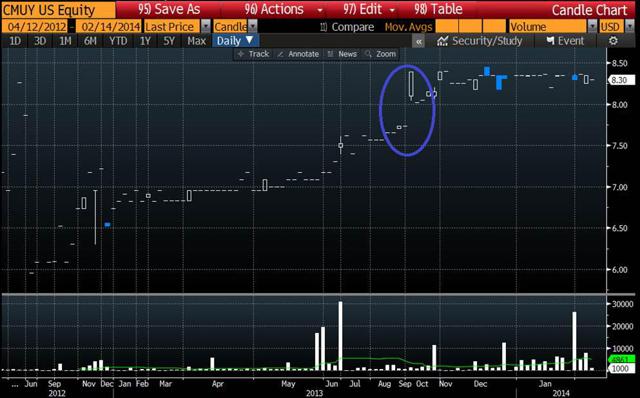The height and width of the screenshot is (398, 640).
Task: Open the Actions menu
Action: (x=283, y=9)
